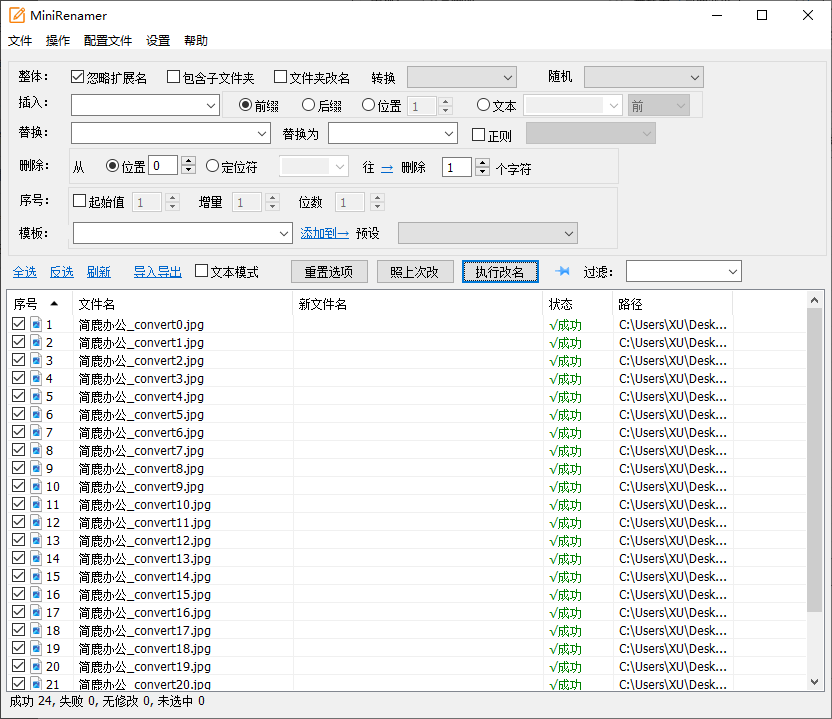Screen dimensions: 832x719
Task: Click the 执行改名 button
Action: point(499,270)
